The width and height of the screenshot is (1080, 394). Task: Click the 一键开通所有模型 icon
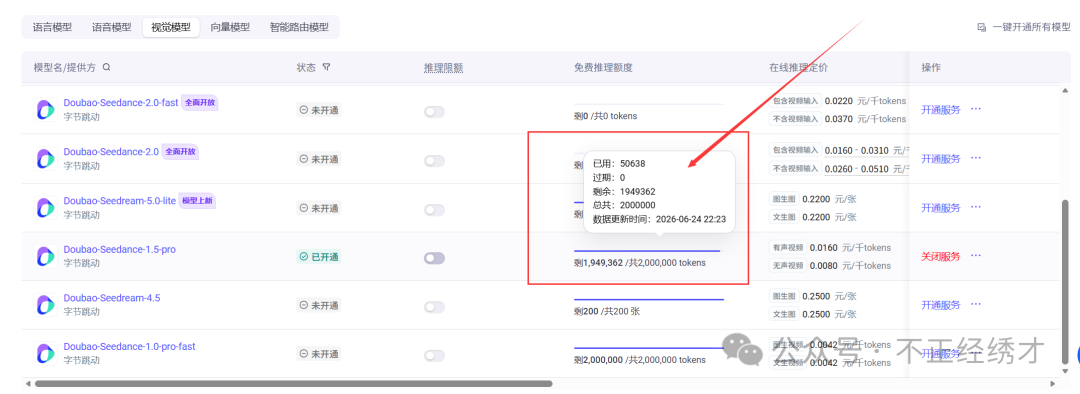[982, 28]
